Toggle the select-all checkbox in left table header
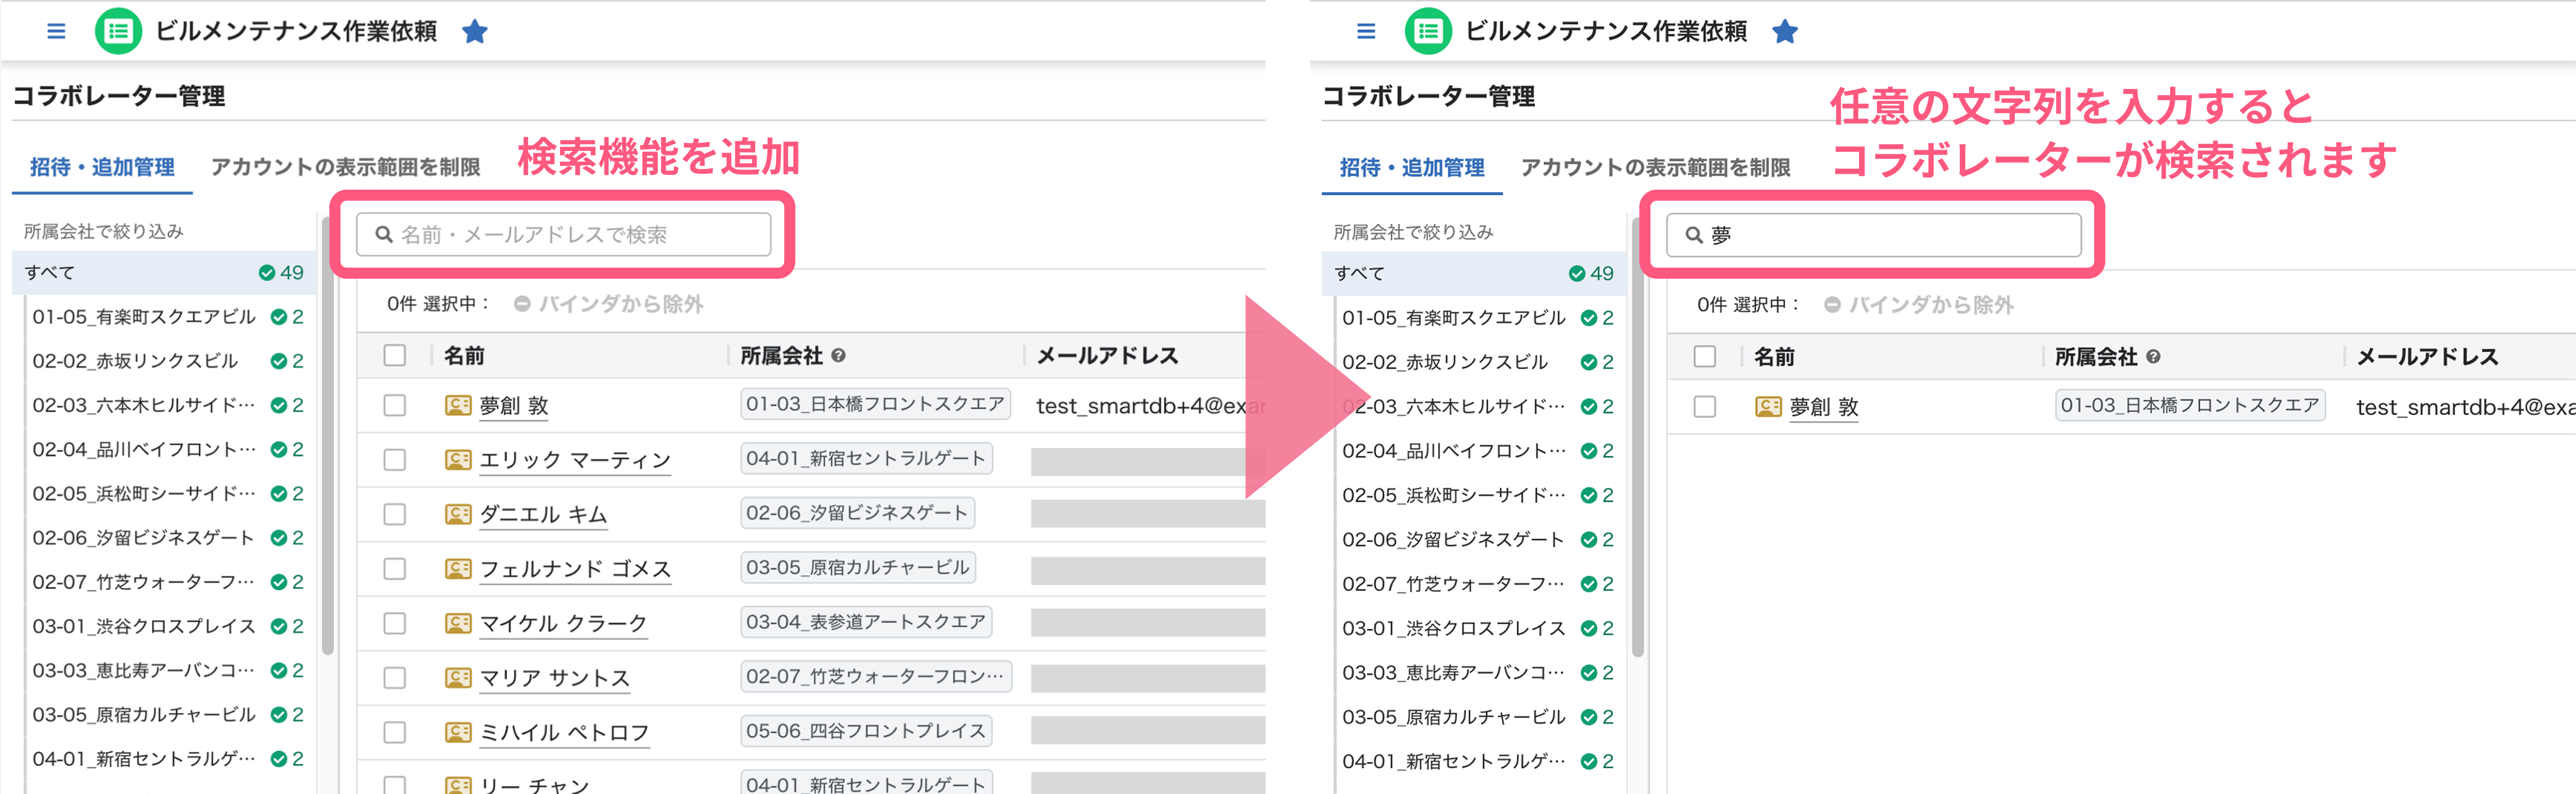The image size is (2576, 794). 395,355
